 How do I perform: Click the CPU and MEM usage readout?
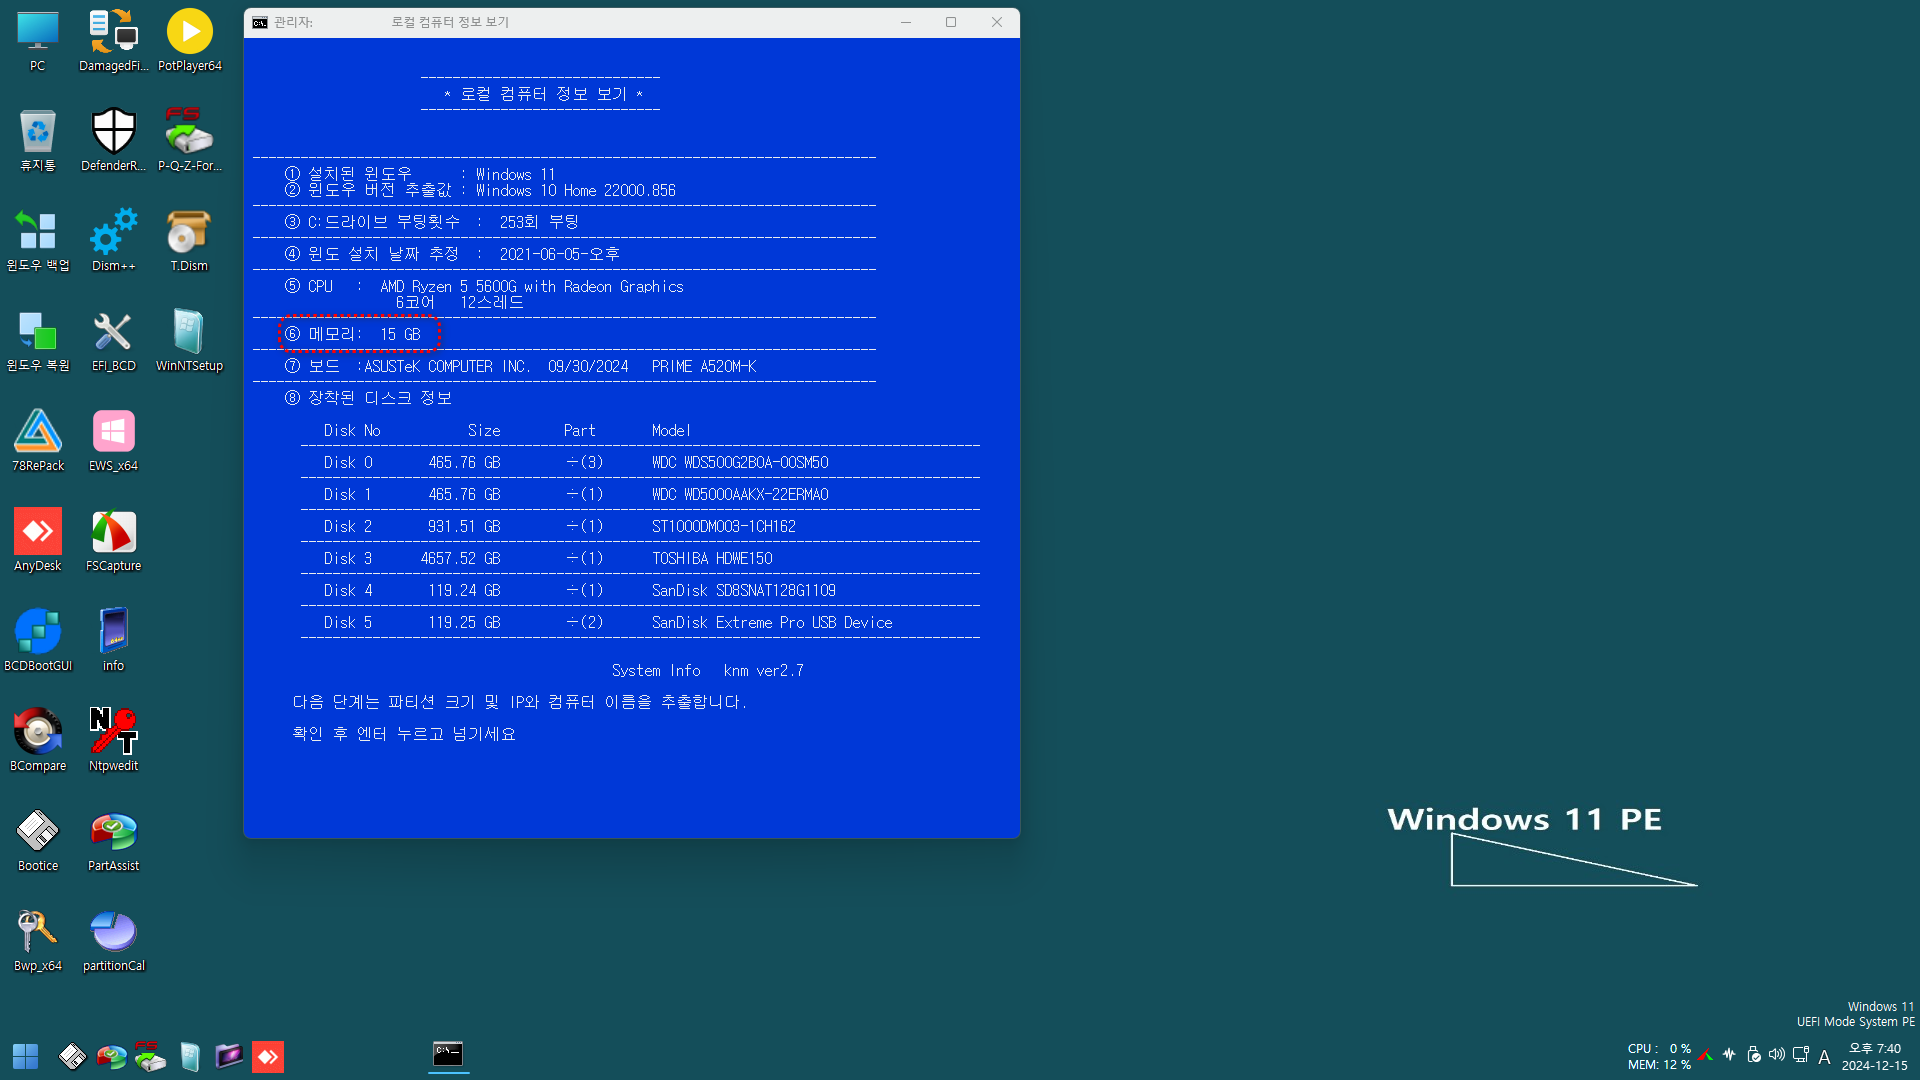point(1659,1057)
